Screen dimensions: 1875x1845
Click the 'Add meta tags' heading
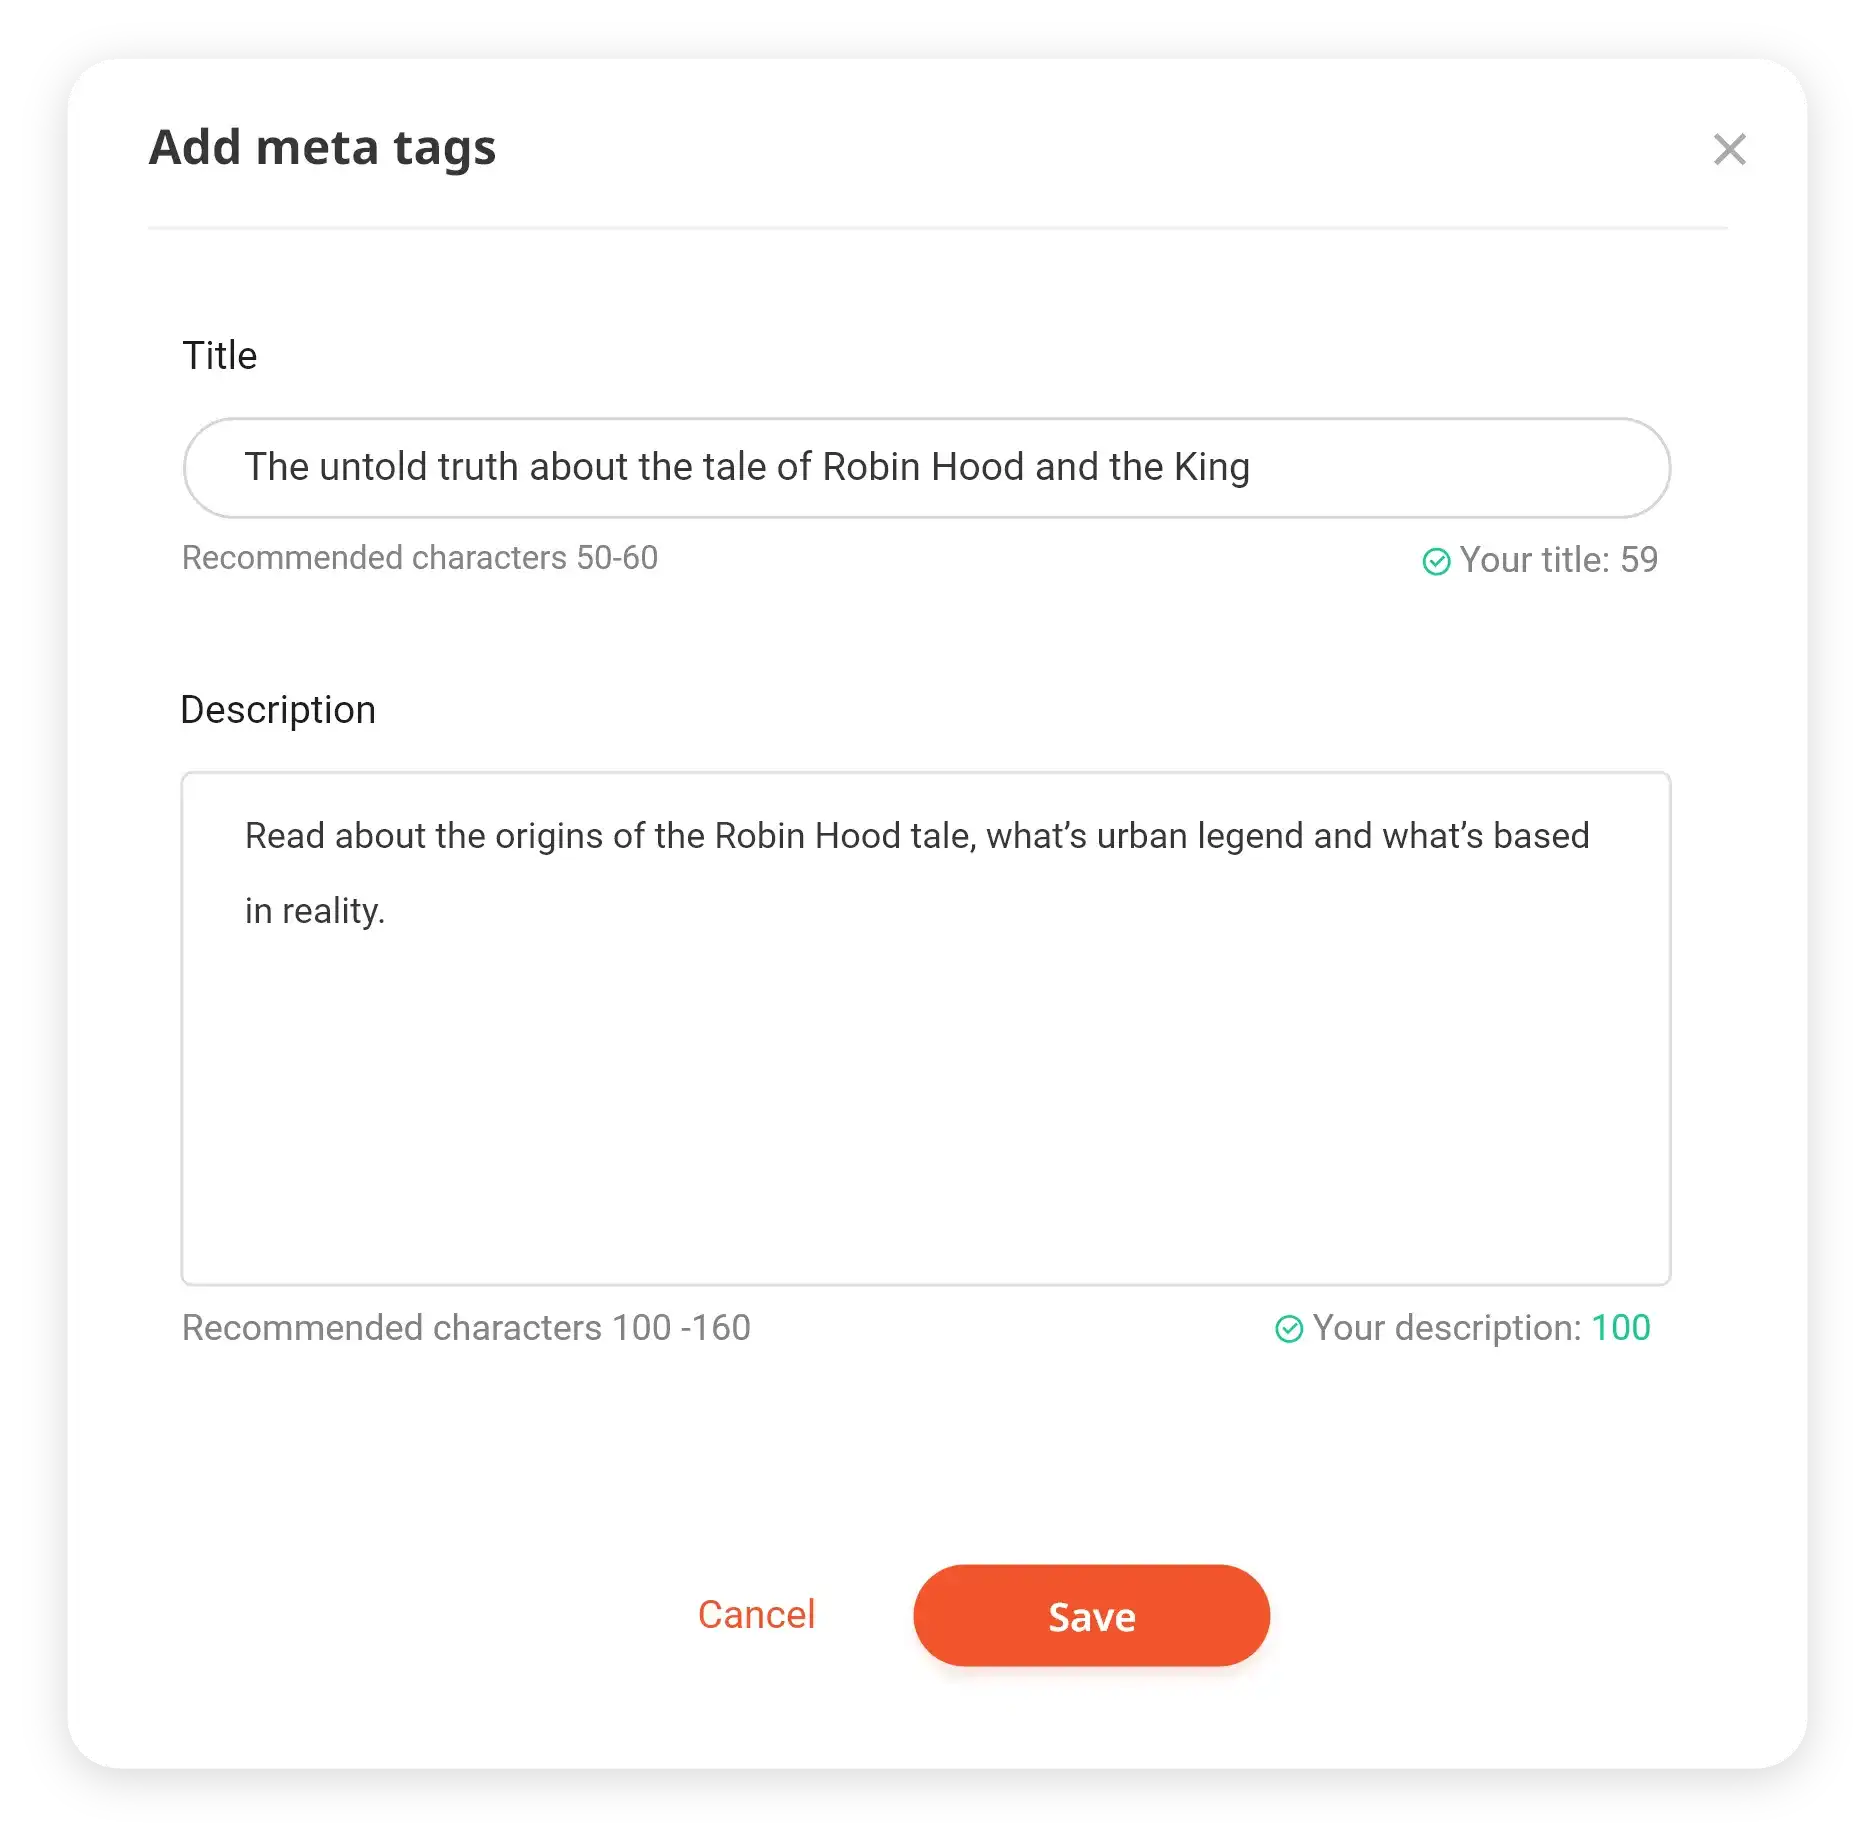click(322, 148)
